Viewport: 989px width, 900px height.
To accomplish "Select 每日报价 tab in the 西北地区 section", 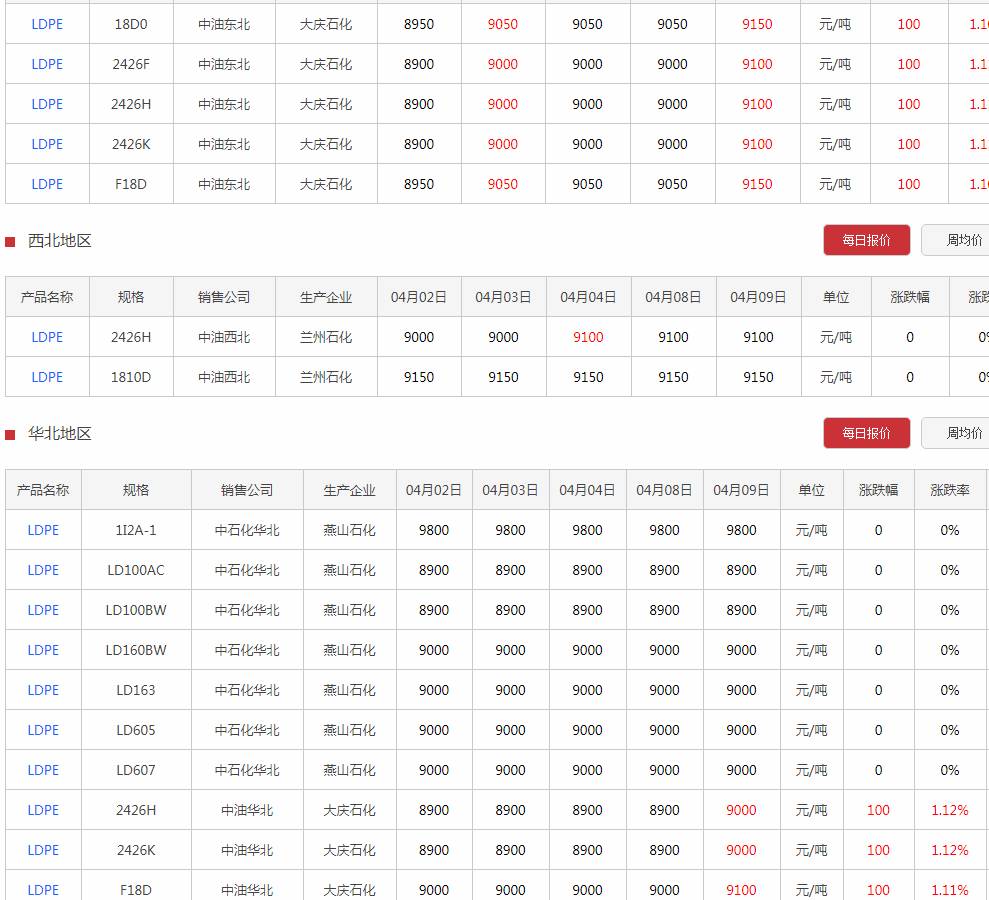I will pyautogui.click(x=866, y=240).
